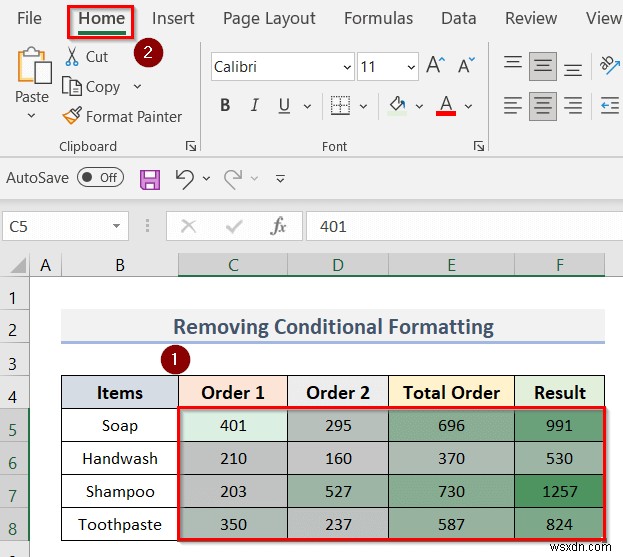Select column B header
This screenshot has width=623, height=557.
[120, 265]
